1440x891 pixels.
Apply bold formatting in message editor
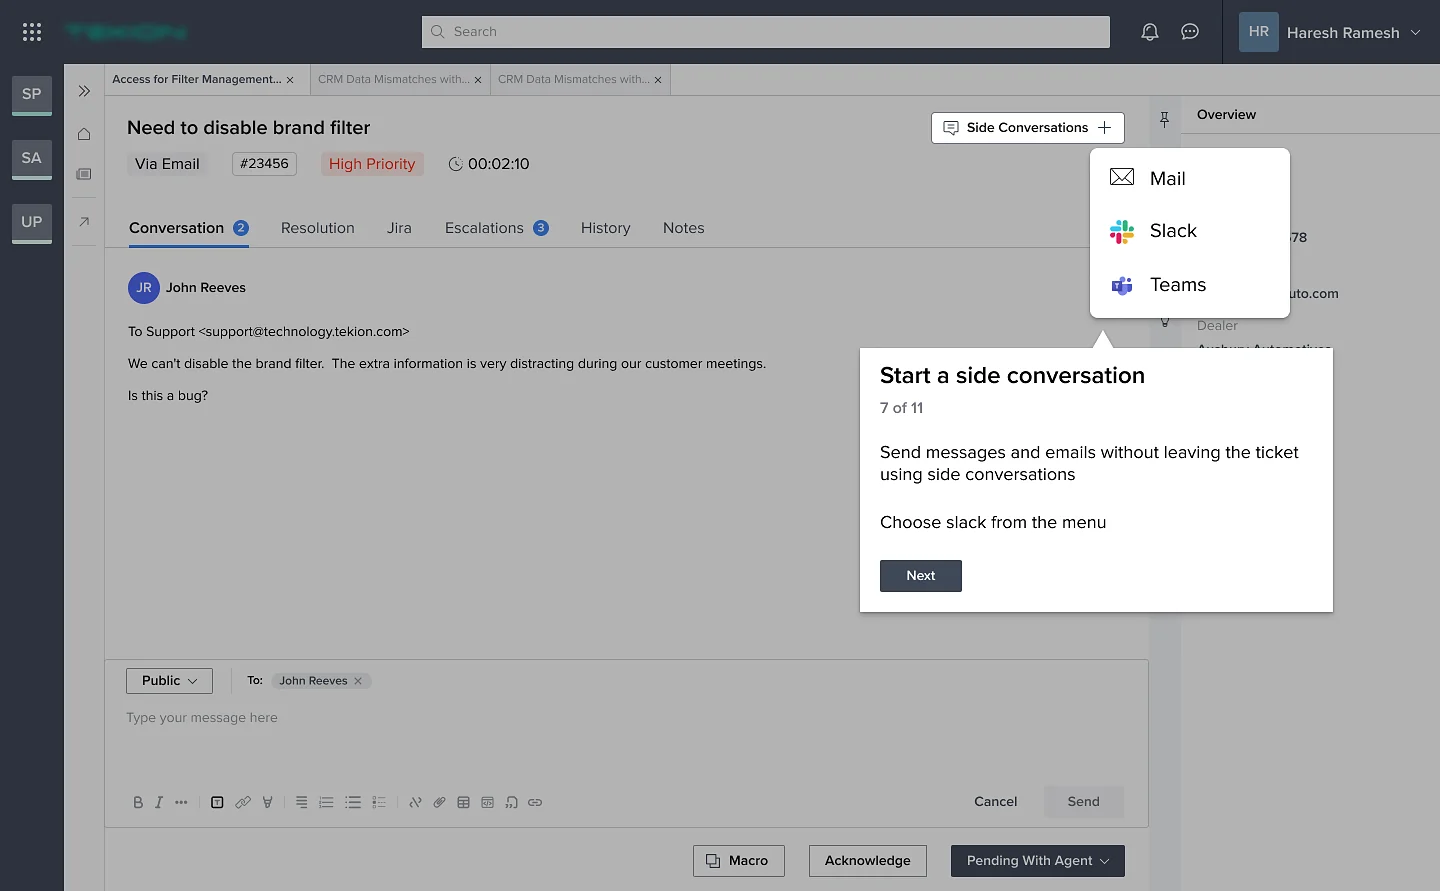138,802
